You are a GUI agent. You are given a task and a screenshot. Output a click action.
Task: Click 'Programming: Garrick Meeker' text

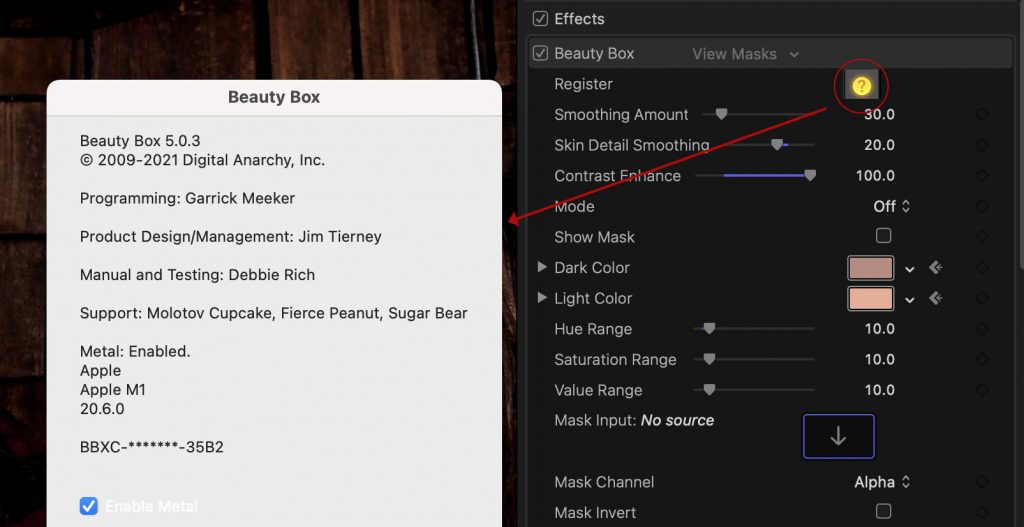[x=187, y=198]
